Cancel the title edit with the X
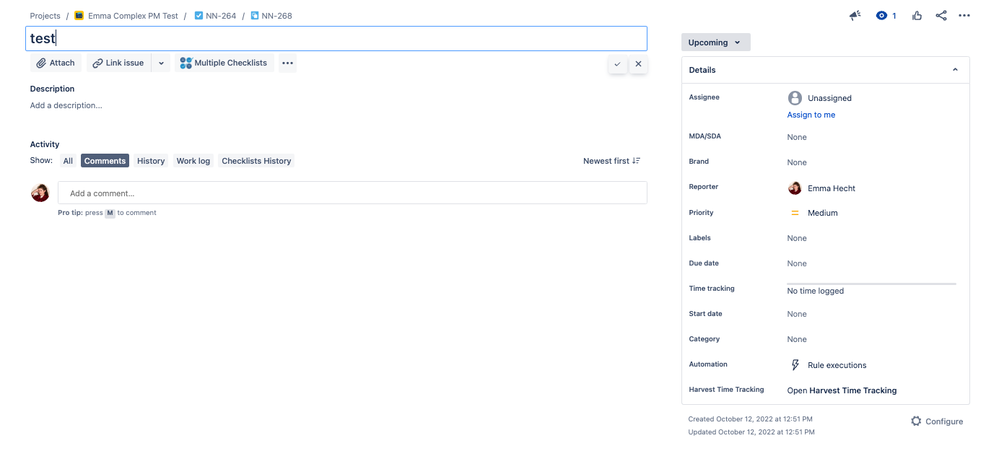This screenshot has width=999, height=456. [x=638, y=64]
